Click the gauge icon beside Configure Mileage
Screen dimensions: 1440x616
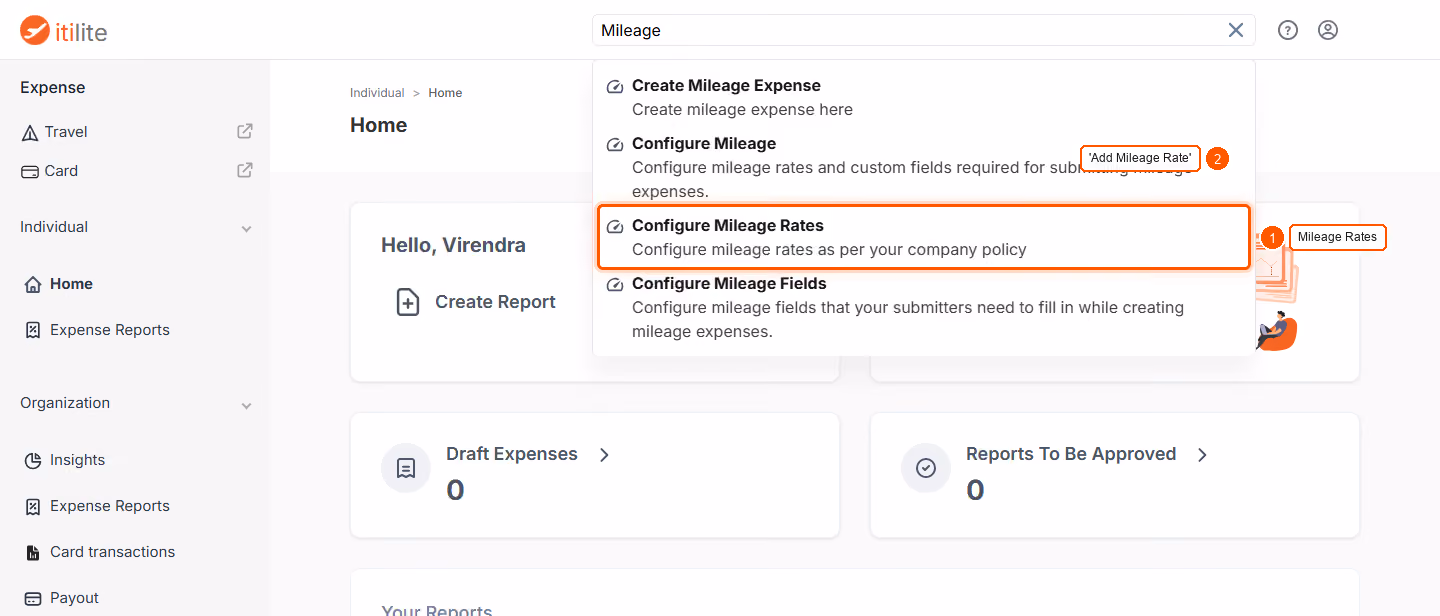[615, 145]
